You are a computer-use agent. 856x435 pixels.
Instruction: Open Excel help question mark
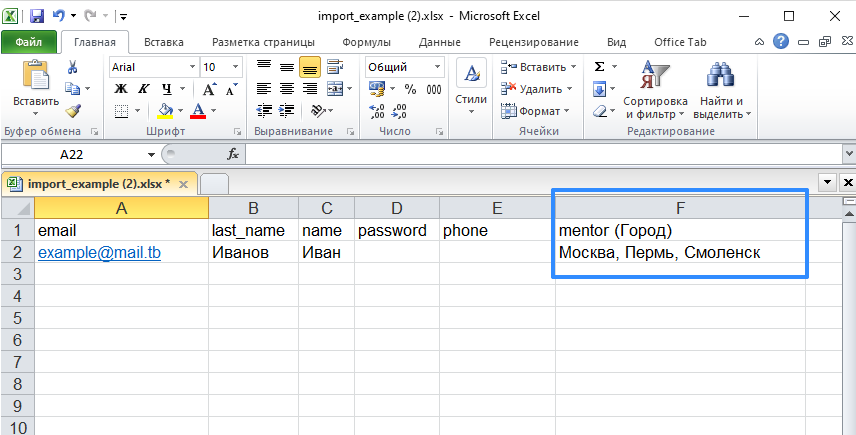tap(781, 42)
